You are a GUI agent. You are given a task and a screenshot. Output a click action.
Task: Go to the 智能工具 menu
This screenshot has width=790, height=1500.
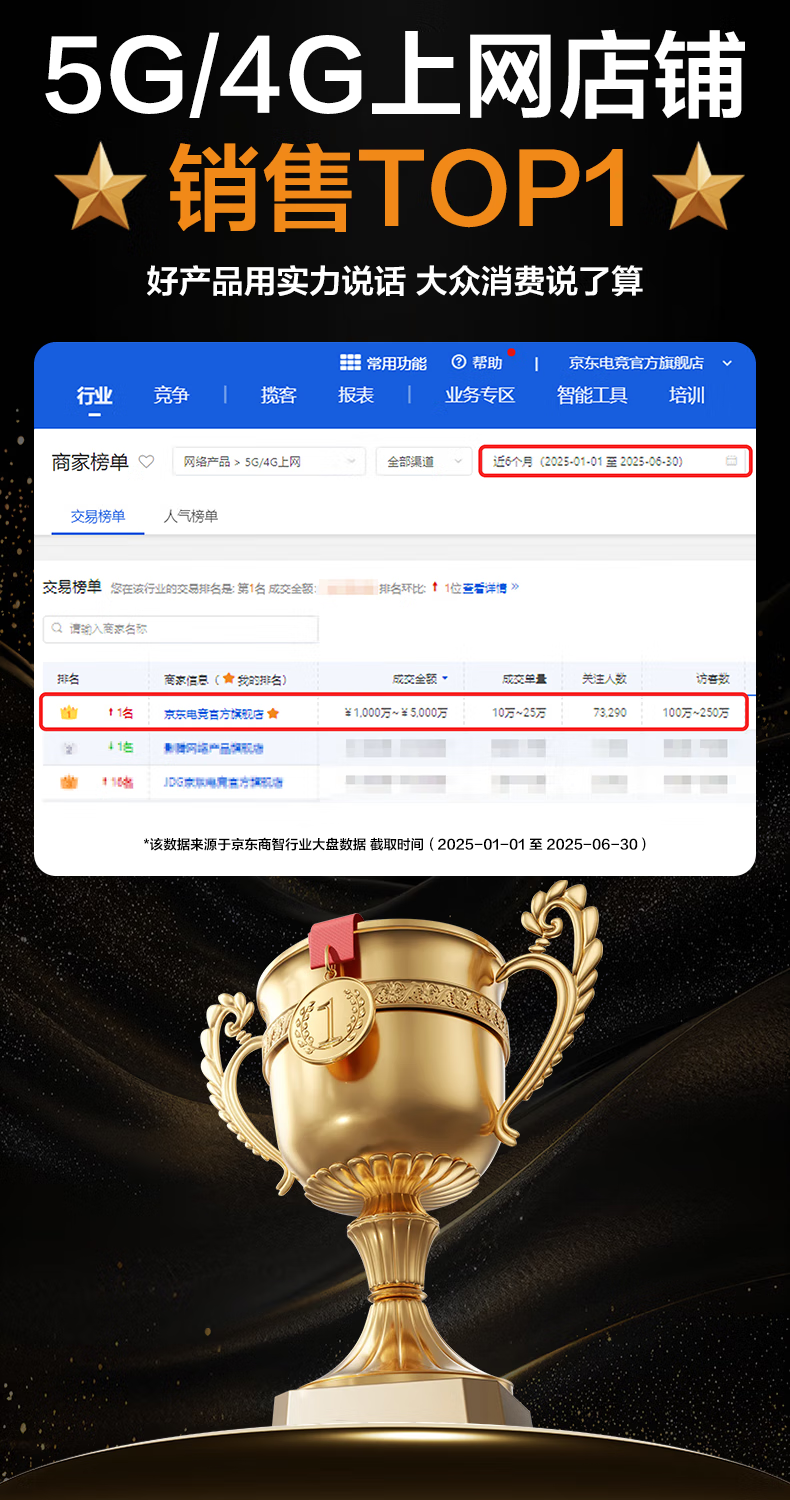coord(592,395)
